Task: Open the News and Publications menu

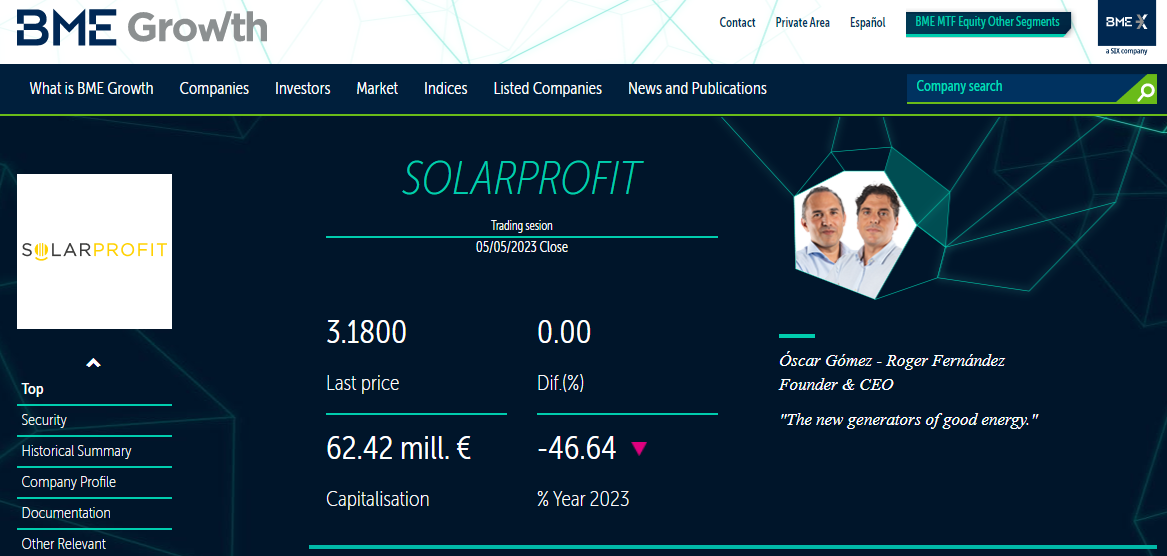Action: 697,89
